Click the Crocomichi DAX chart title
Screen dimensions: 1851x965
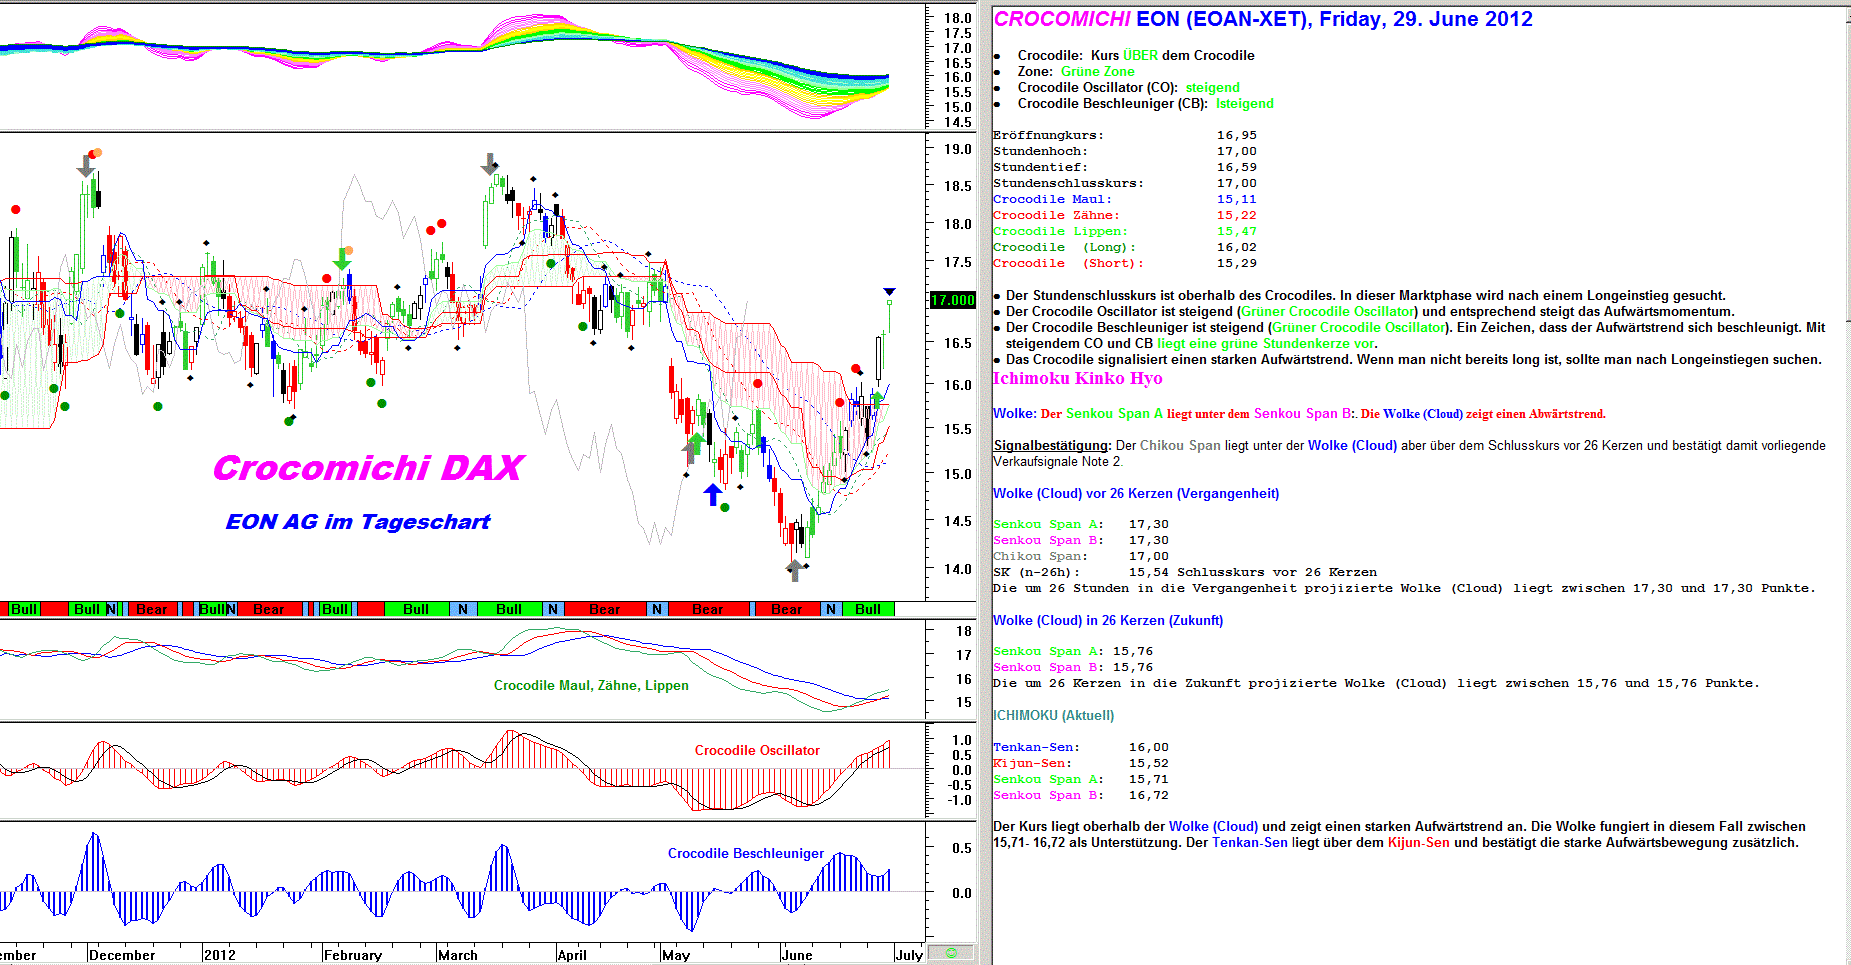point(368,468)
